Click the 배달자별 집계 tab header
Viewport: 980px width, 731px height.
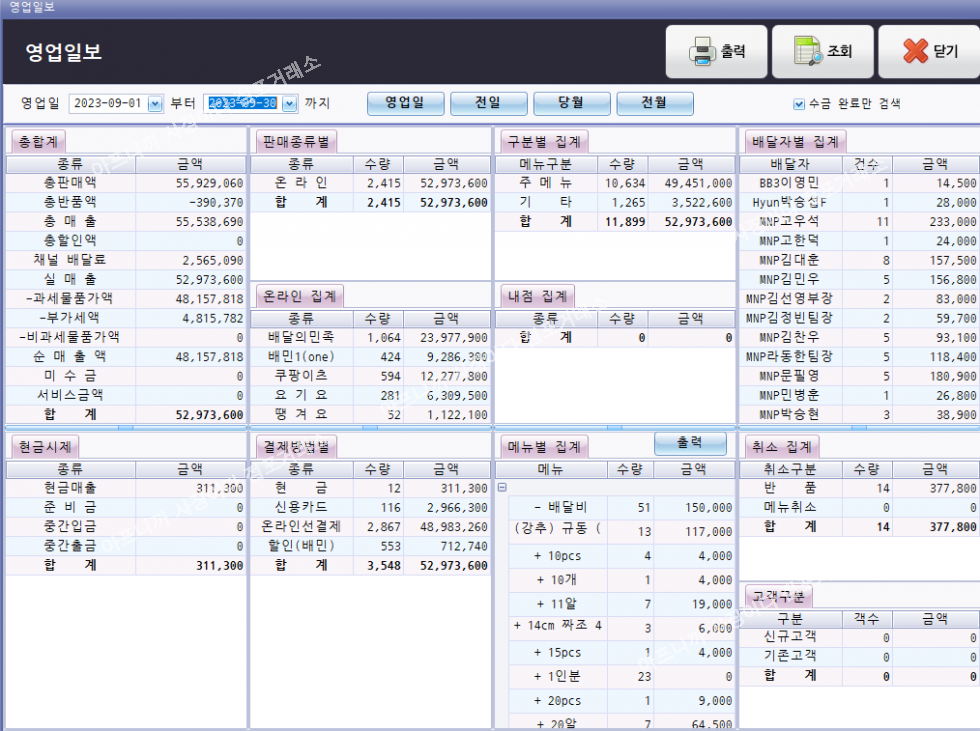click(796, 141)
